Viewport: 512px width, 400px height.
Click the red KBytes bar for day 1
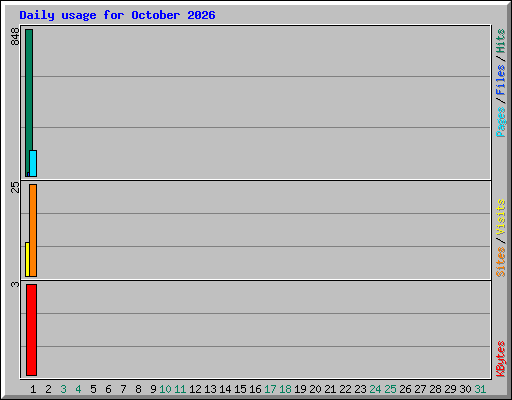pyautogui.click(x=31, y=330)
